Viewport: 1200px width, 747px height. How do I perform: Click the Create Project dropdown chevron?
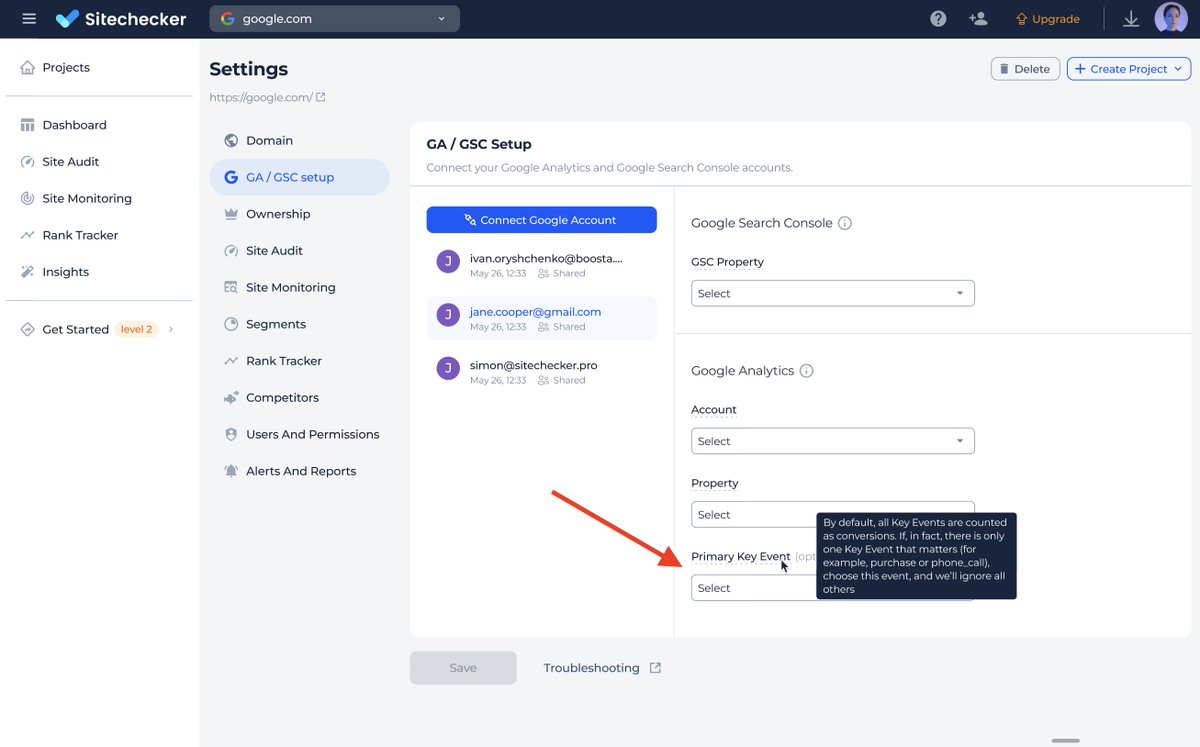coord(1177,69)
